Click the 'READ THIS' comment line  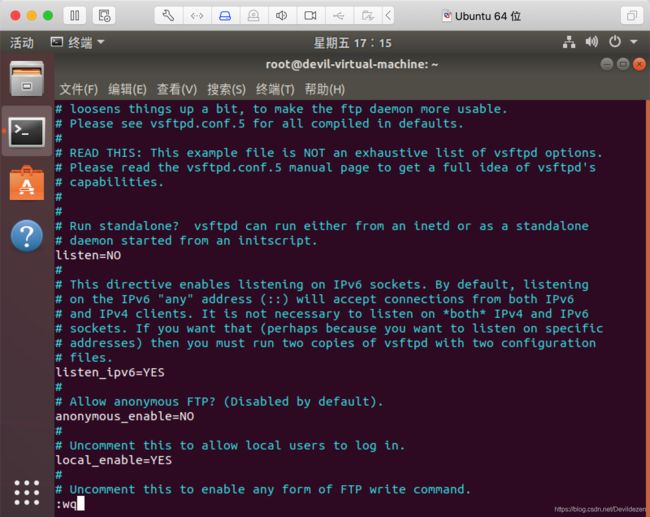(329, 153)
